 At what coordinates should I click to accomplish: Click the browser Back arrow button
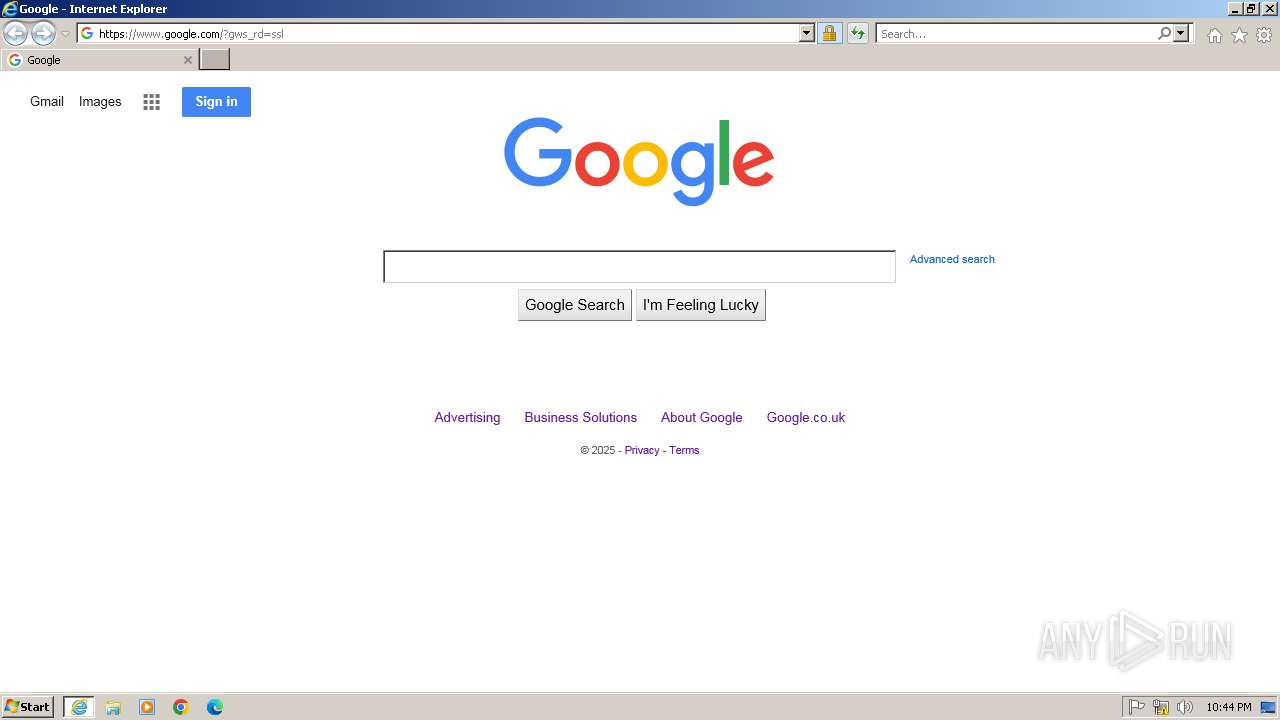pyautogui.click(x=15, y=34)
